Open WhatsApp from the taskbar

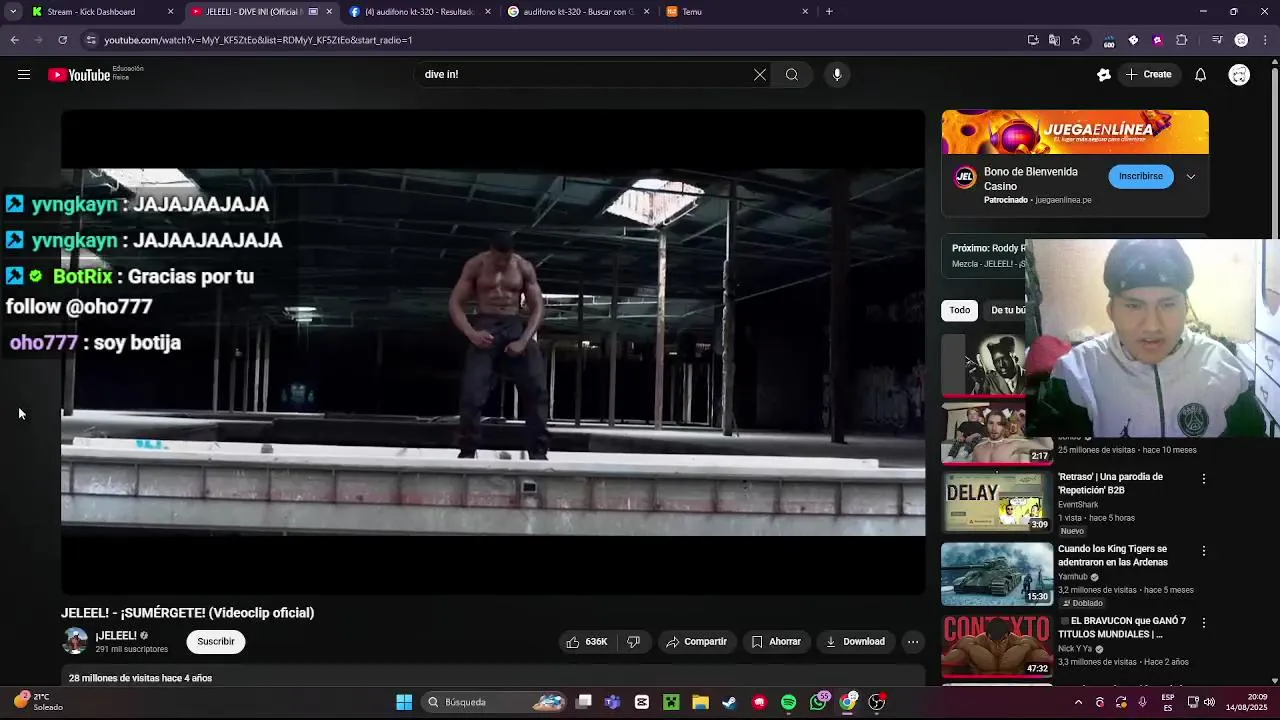click(819, 702)
